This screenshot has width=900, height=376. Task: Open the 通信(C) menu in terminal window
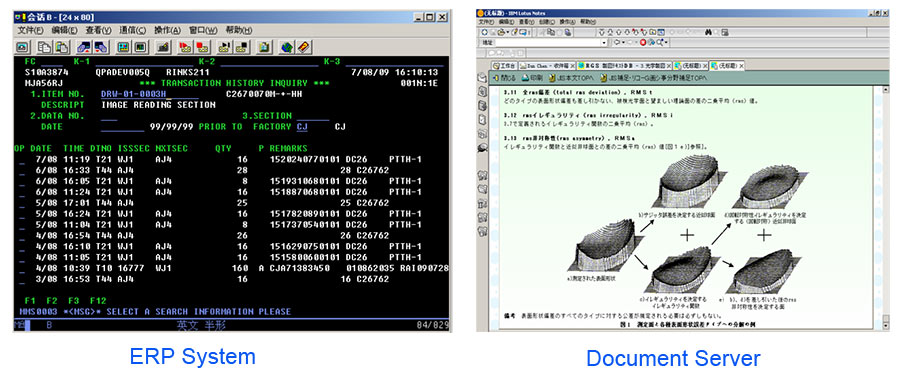[x=133, y=30]
